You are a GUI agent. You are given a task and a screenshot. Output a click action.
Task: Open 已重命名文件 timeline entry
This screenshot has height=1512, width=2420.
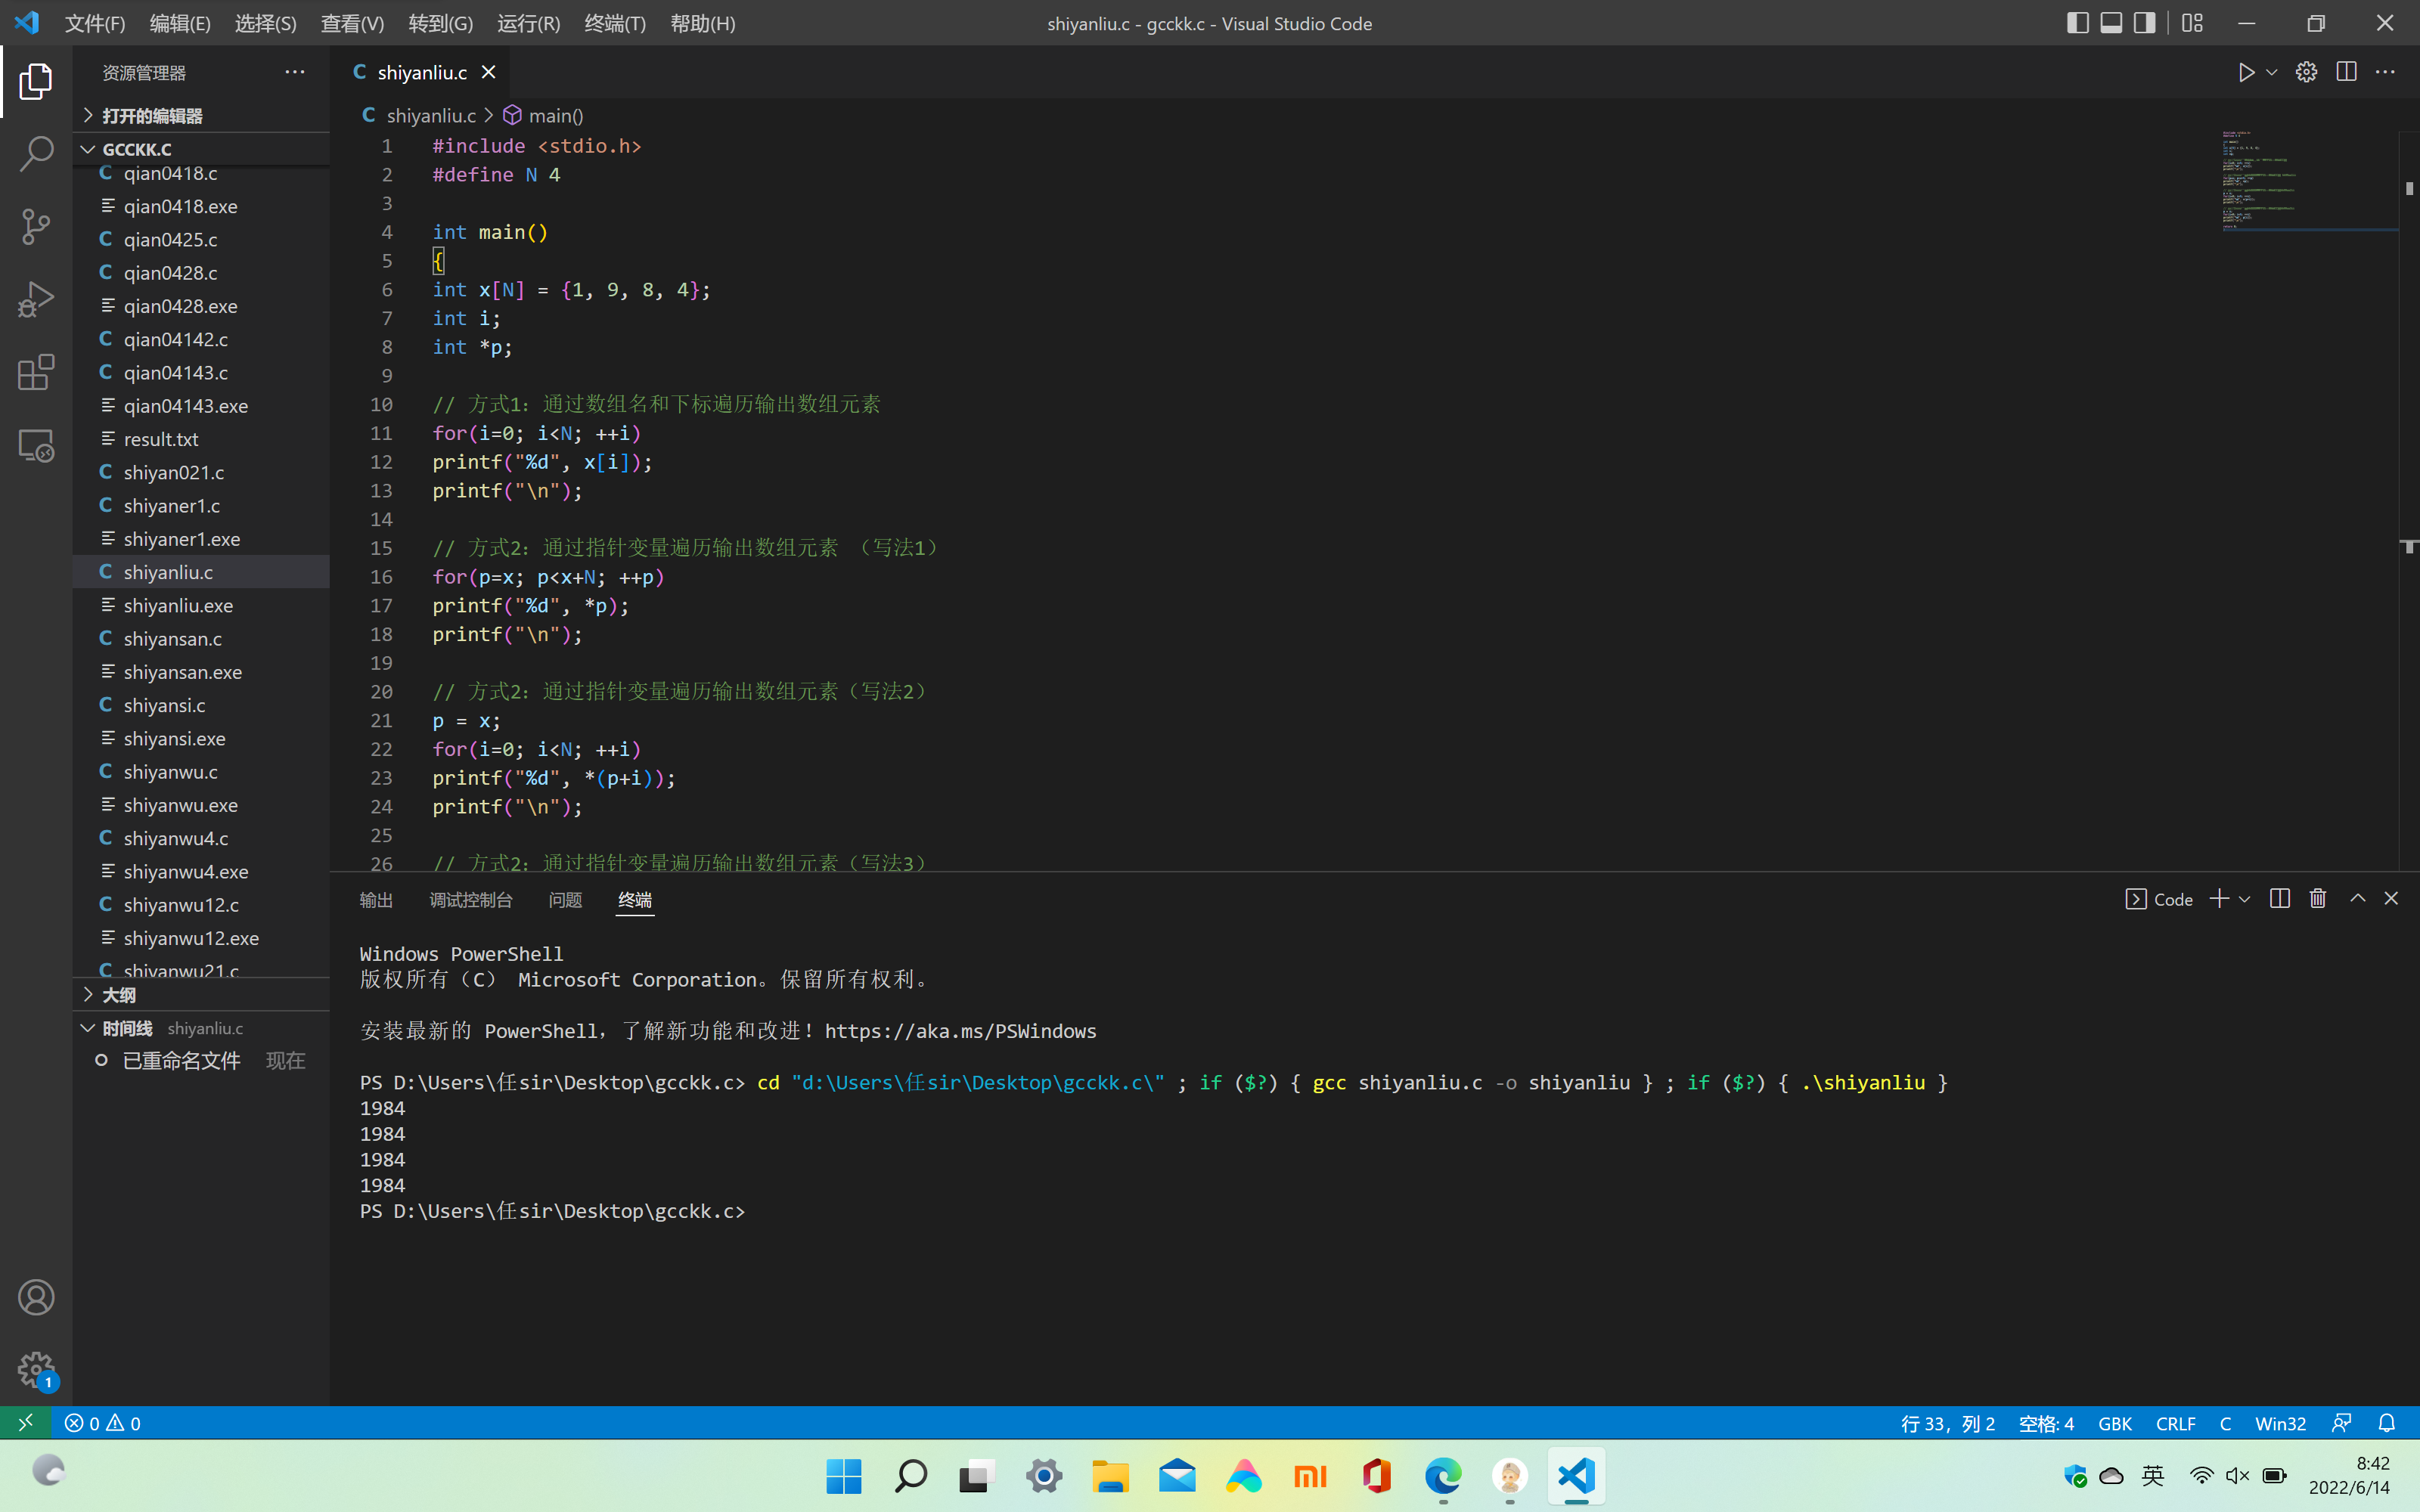201,1061
